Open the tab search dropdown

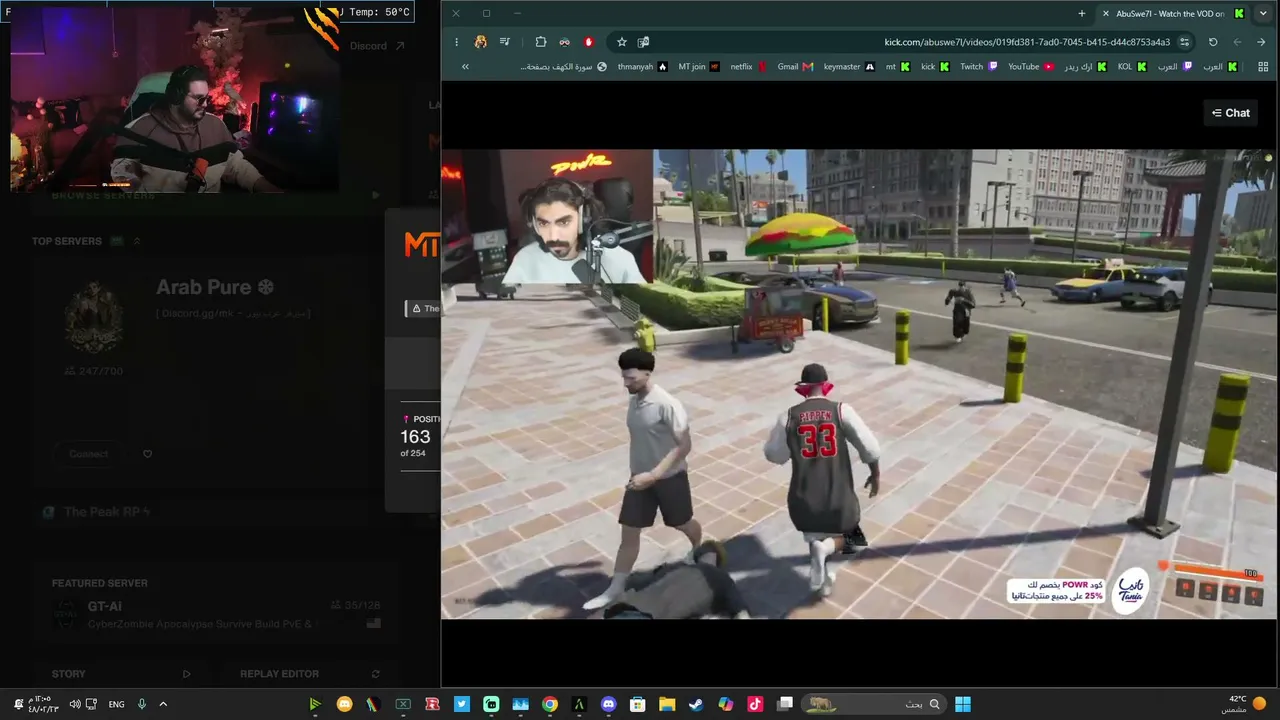pyautogui.click(x=1263, y=13)
